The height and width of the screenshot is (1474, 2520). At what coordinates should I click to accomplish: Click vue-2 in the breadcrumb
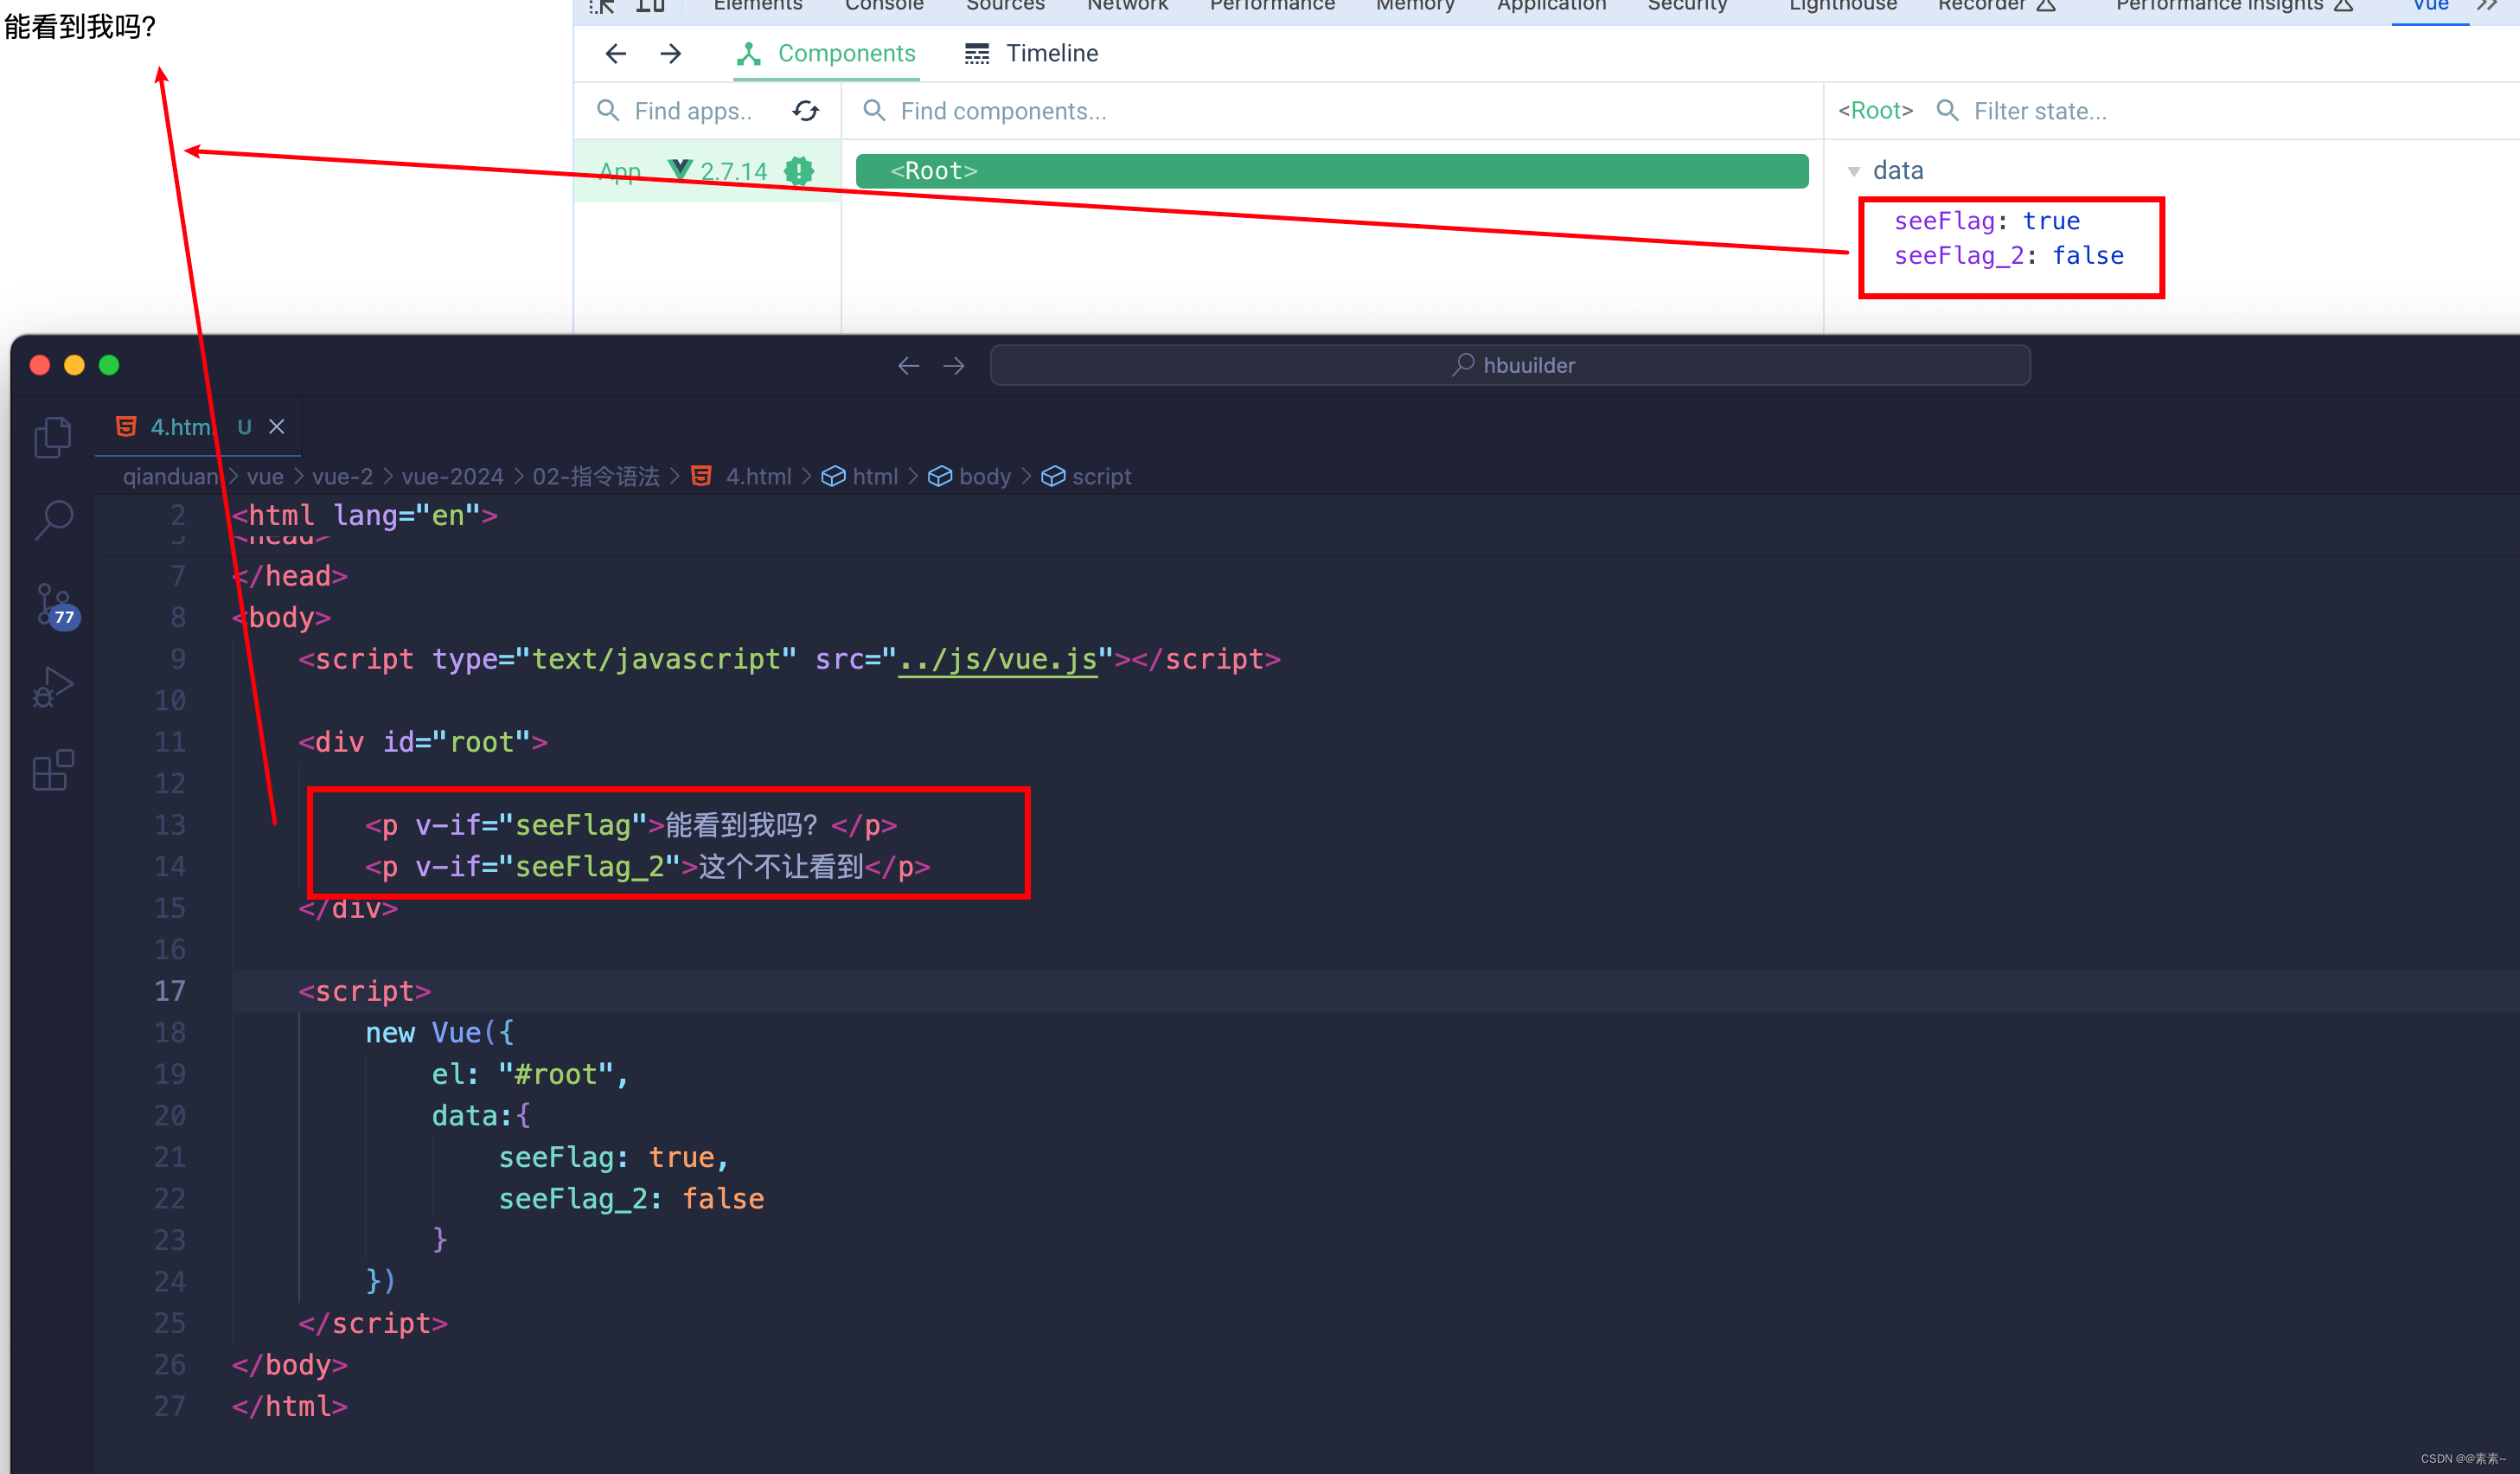(342, 477)
